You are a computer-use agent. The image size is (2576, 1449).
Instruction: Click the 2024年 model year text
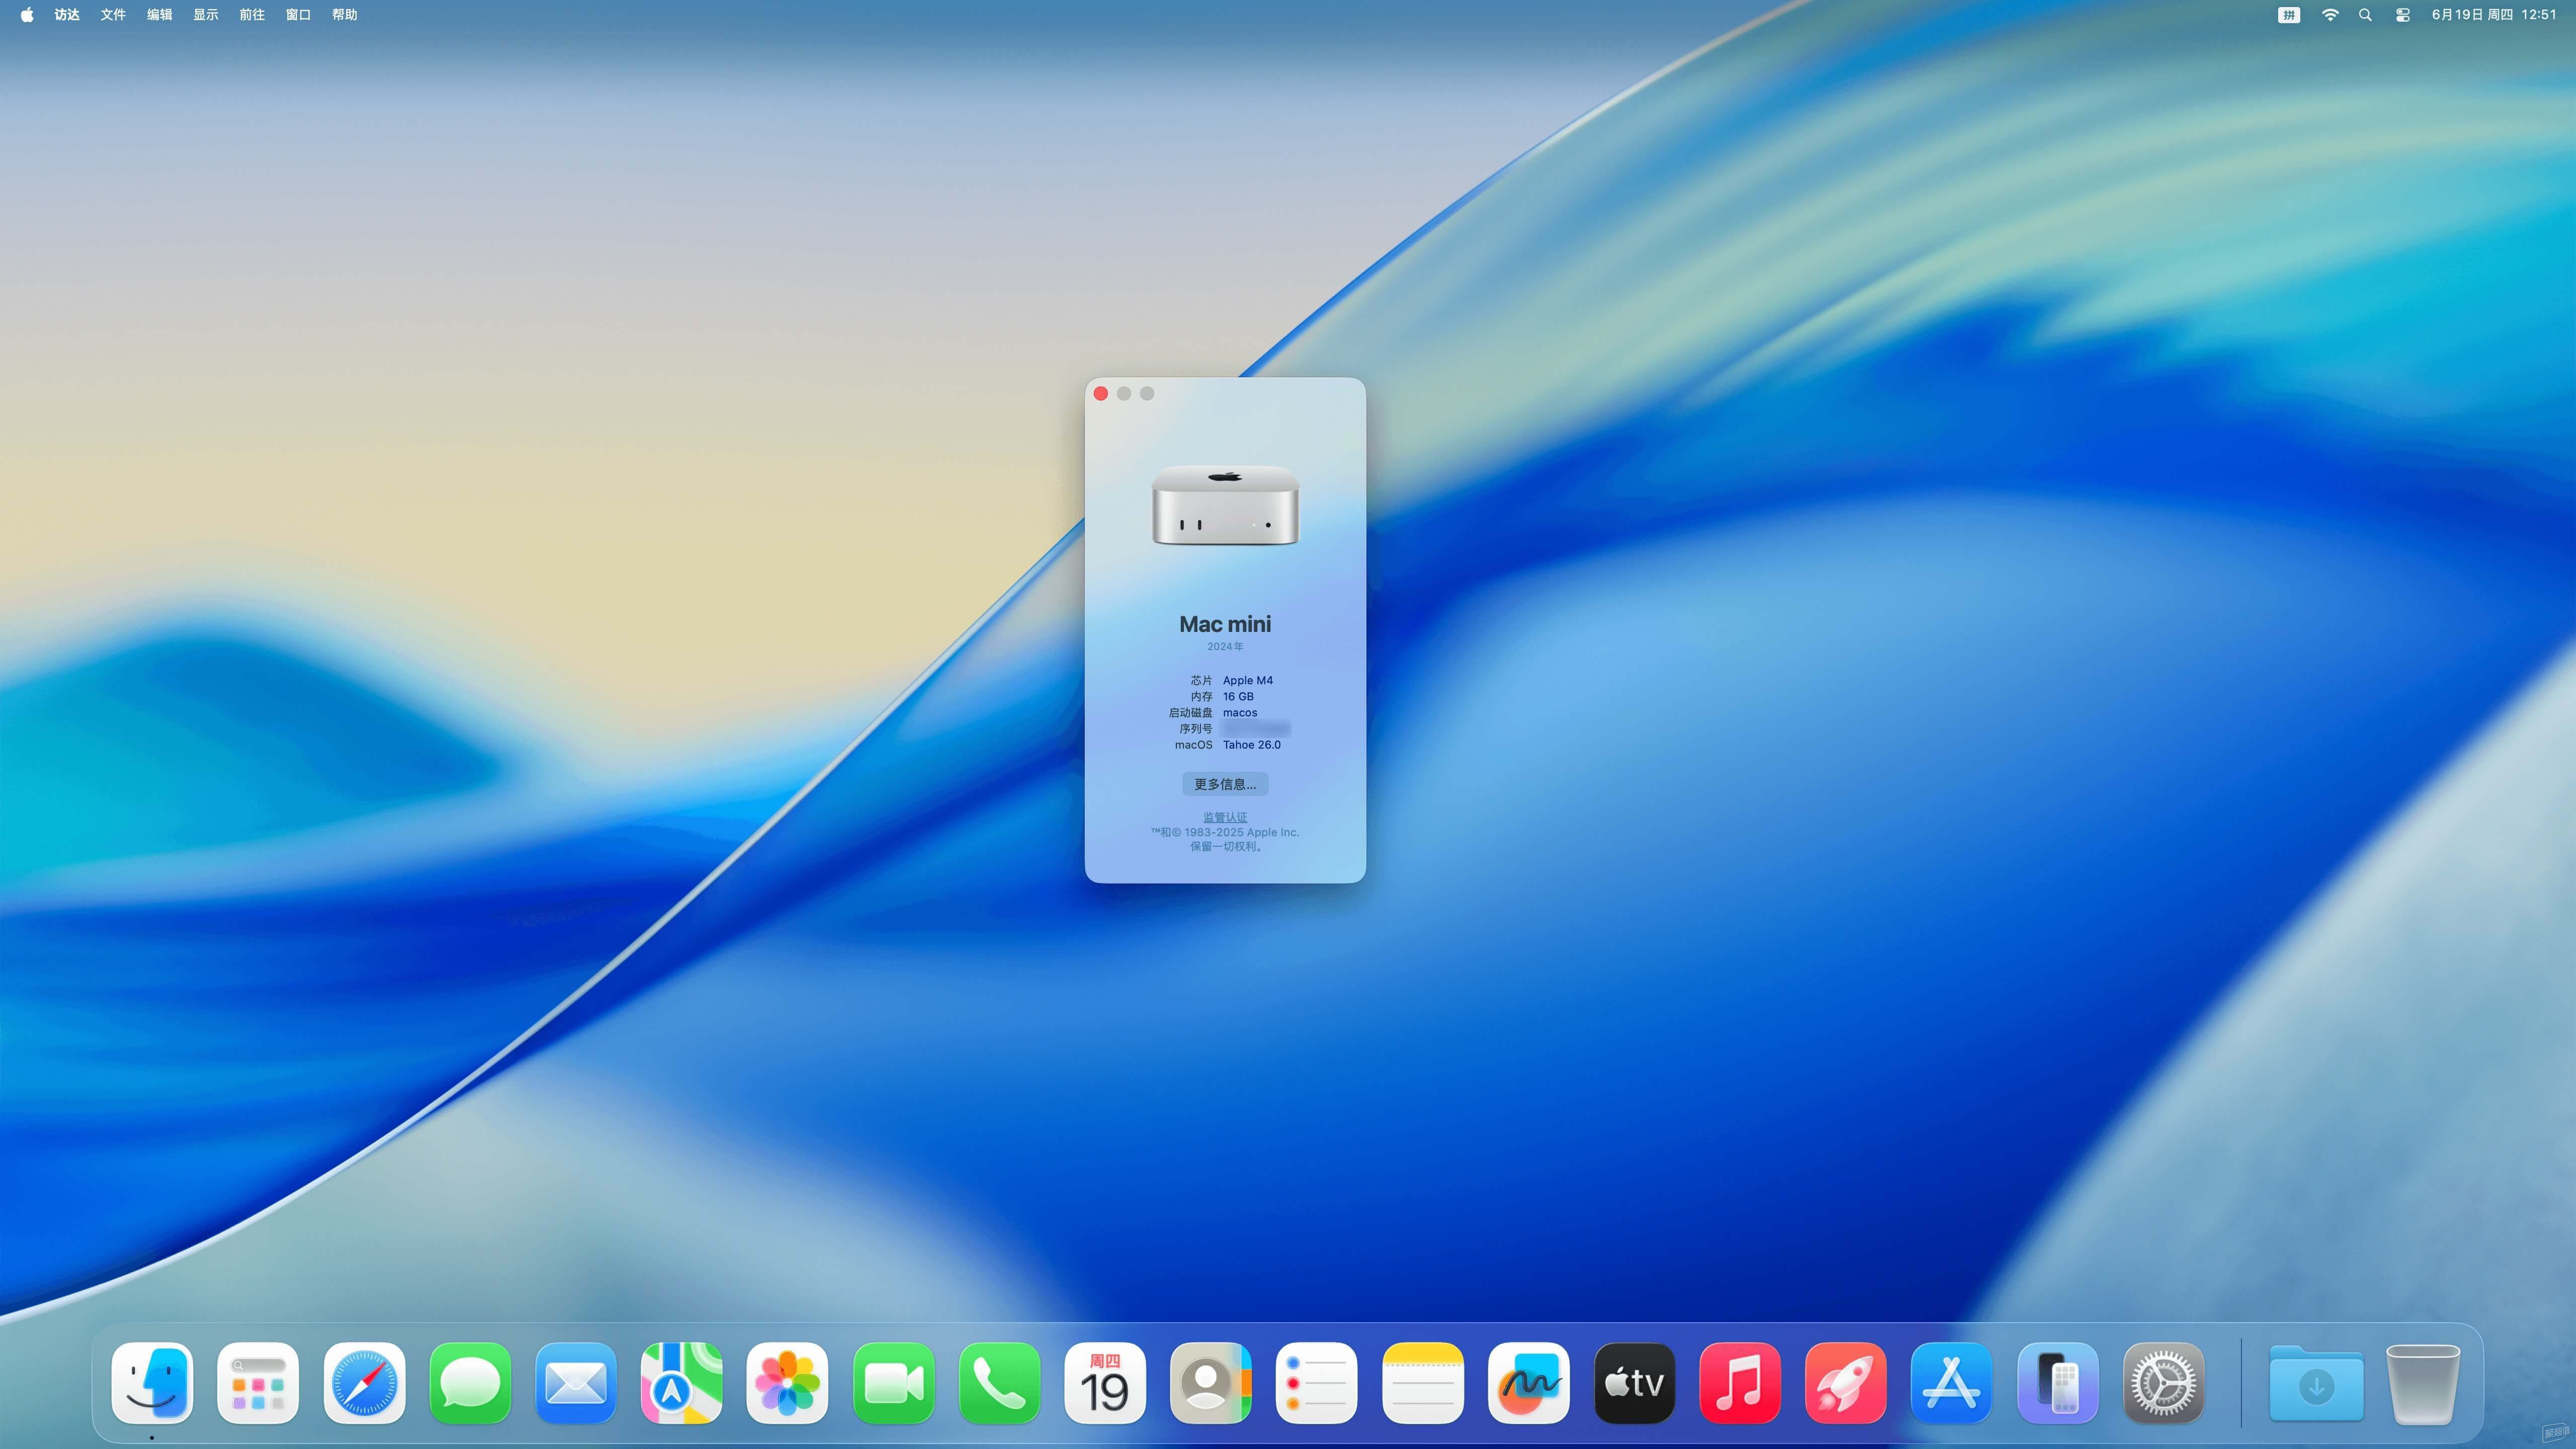[1225, 646]
